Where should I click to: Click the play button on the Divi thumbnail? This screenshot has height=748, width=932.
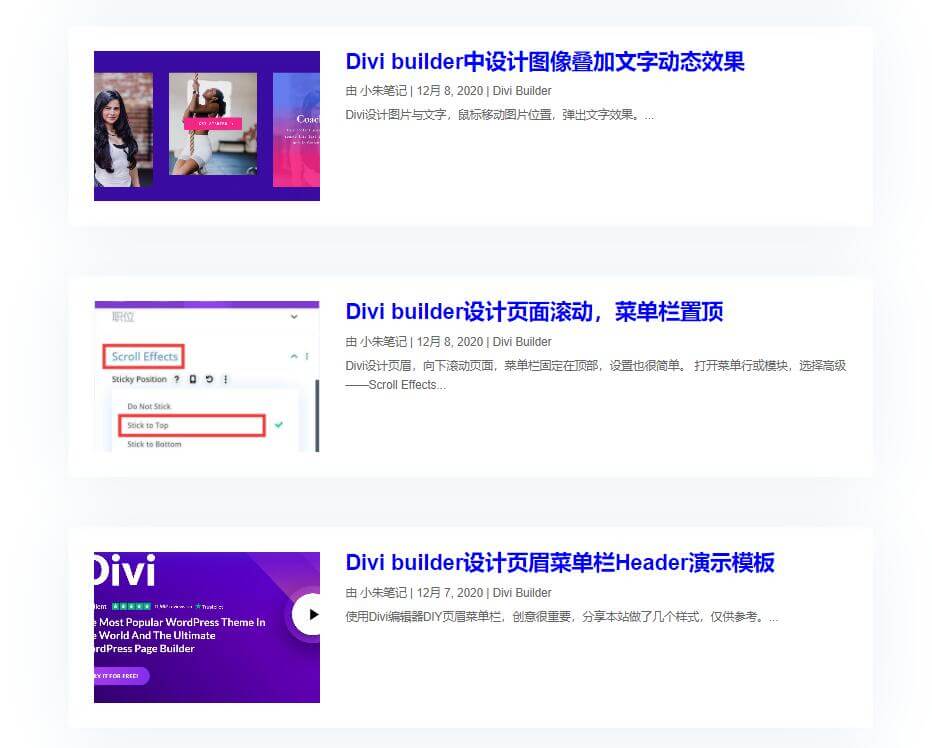click(312, 614)
